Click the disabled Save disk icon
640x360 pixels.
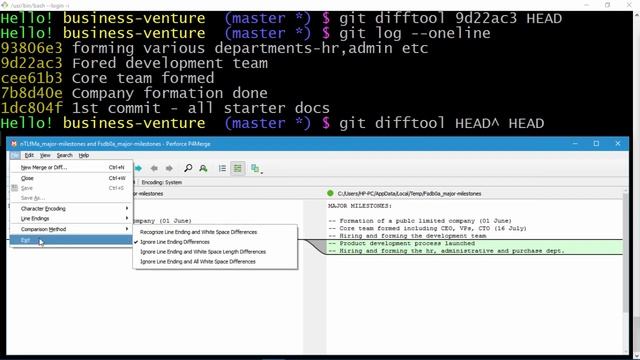click(15, 188)
